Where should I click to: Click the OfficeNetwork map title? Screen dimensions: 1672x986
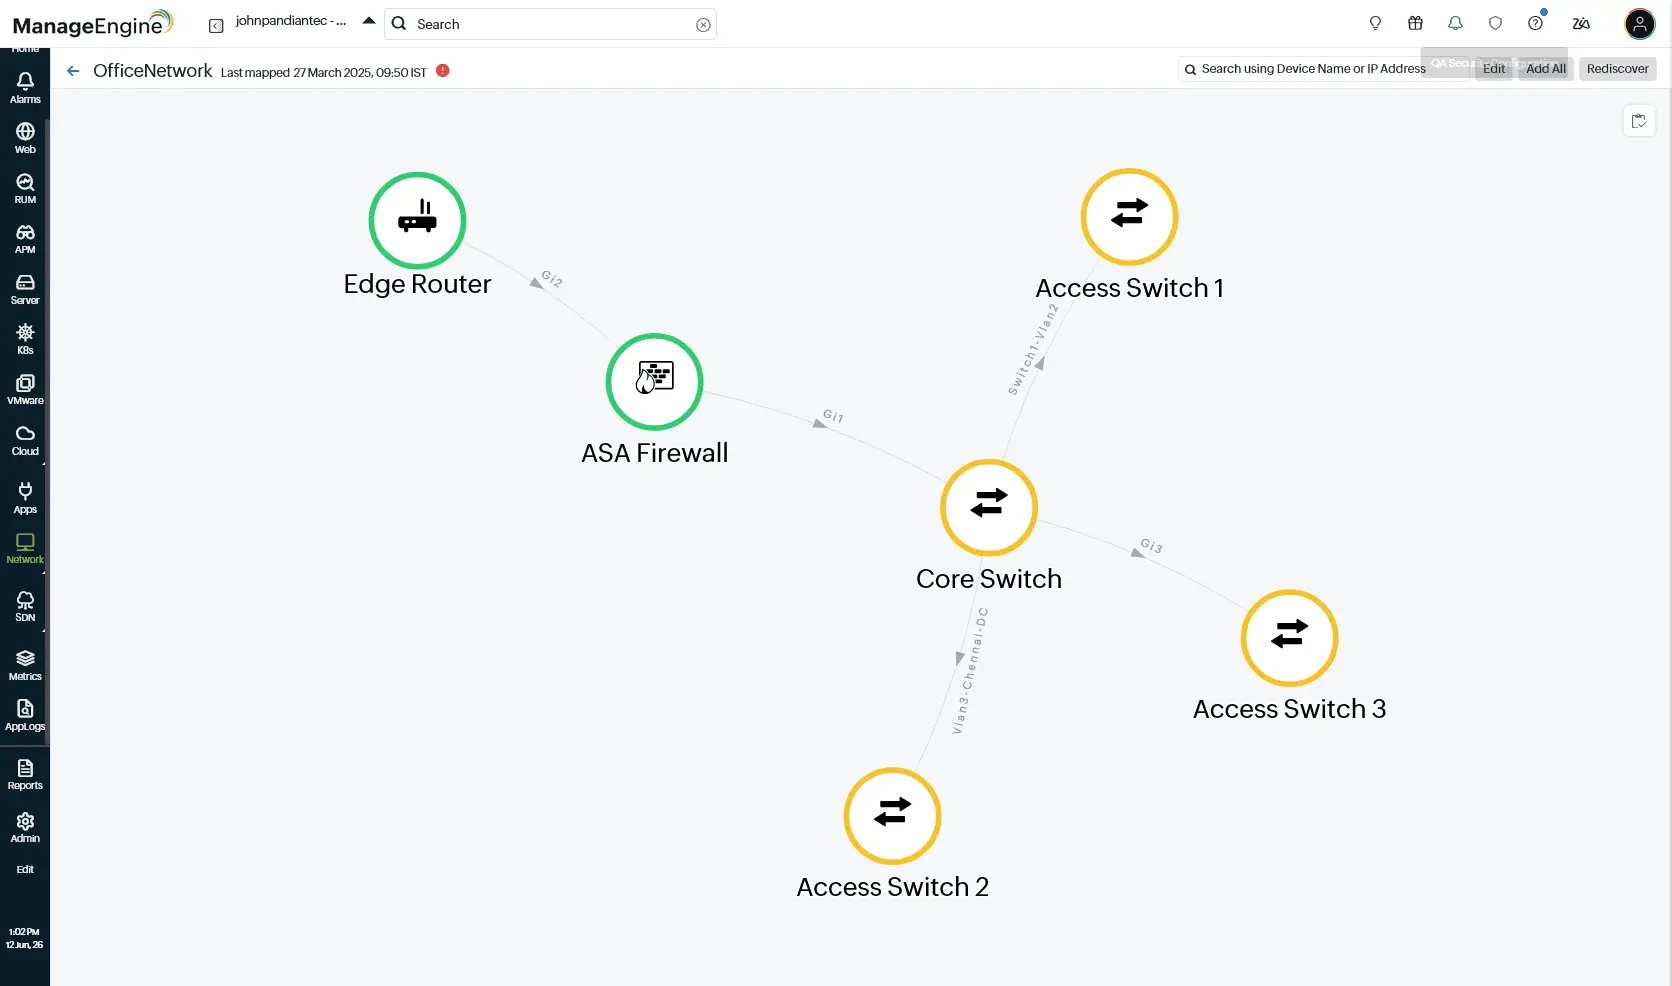coord(152,70)
